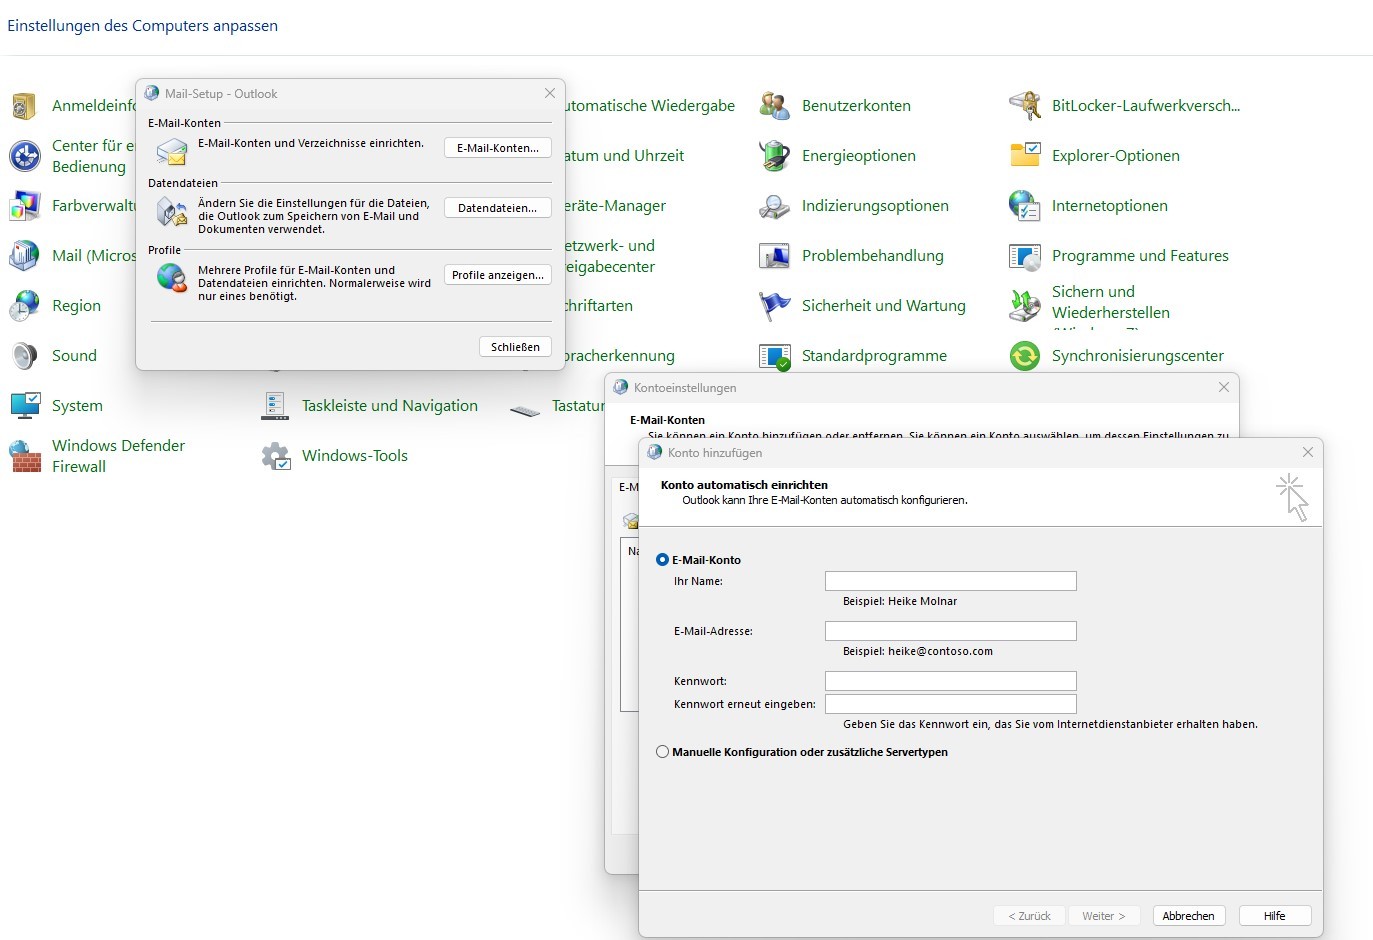Open the Datendateien... button
1373x940 pixels.
click(497, 208)
